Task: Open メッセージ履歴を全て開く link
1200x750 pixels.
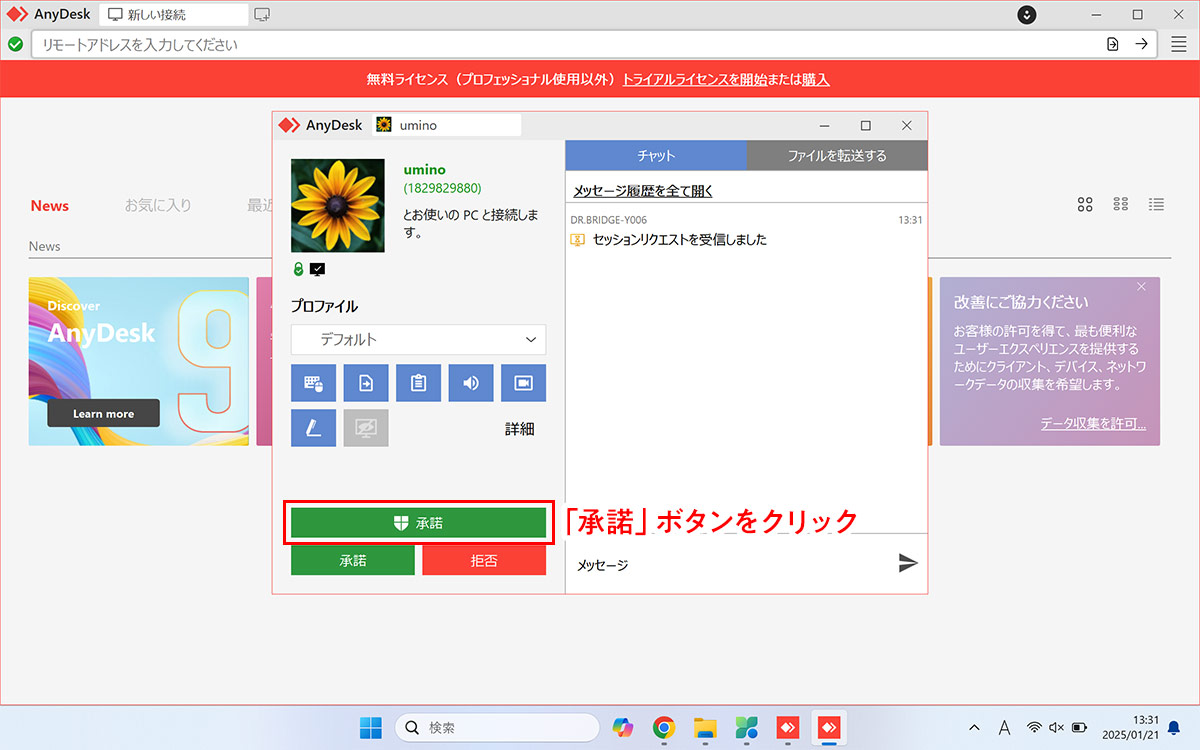Action: pyautogui.click(x=642, y=190)
